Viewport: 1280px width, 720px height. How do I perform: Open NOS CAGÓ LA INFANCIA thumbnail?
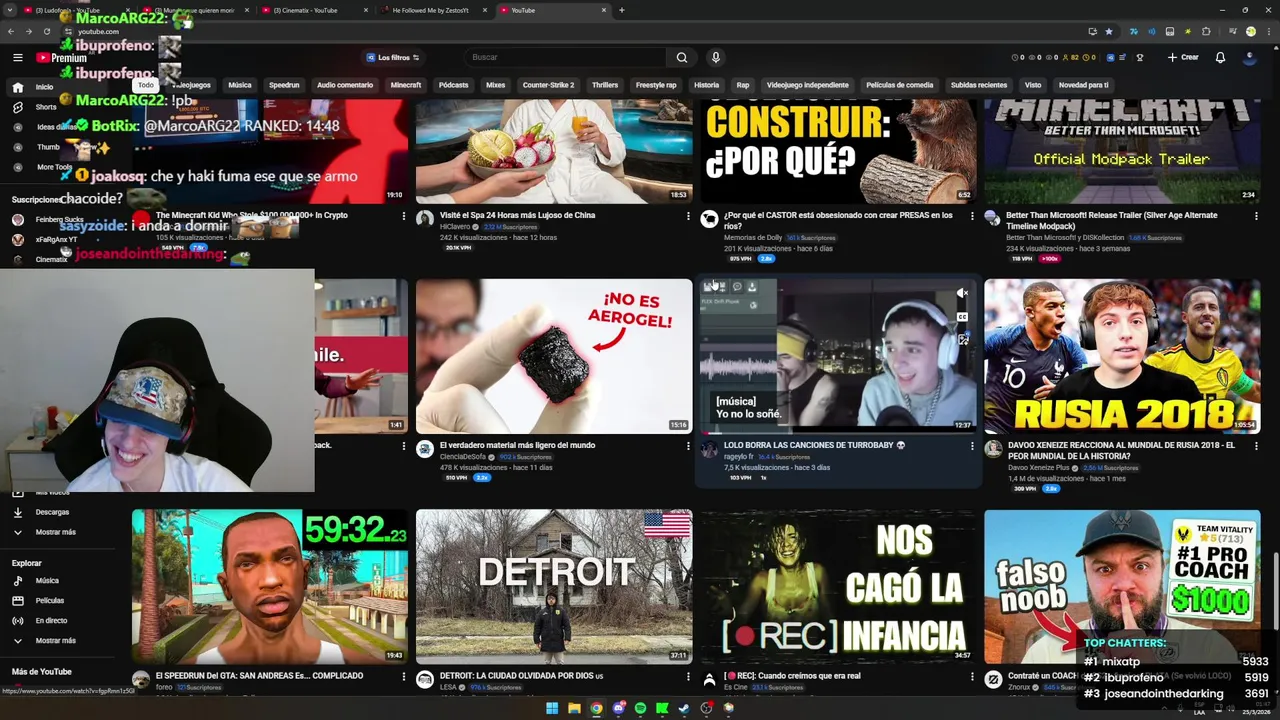point(838,586)
